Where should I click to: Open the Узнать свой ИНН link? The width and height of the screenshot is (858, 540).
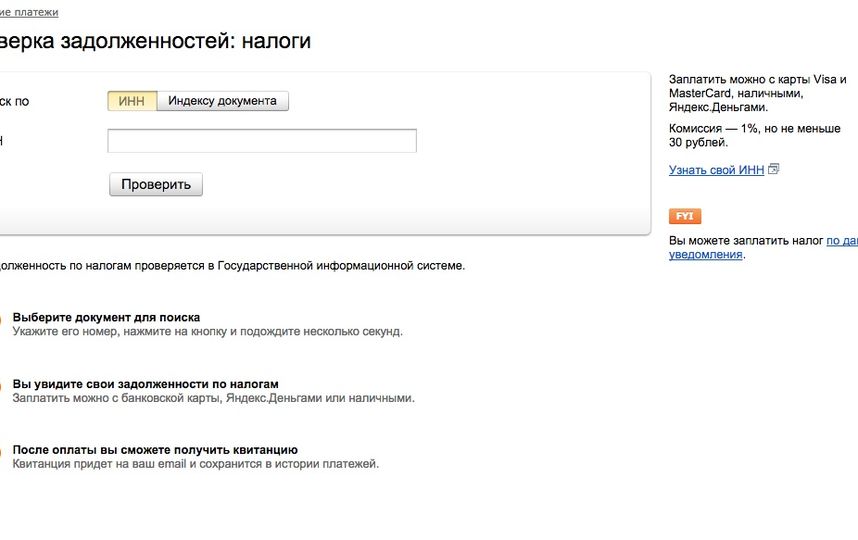[716, 171]
